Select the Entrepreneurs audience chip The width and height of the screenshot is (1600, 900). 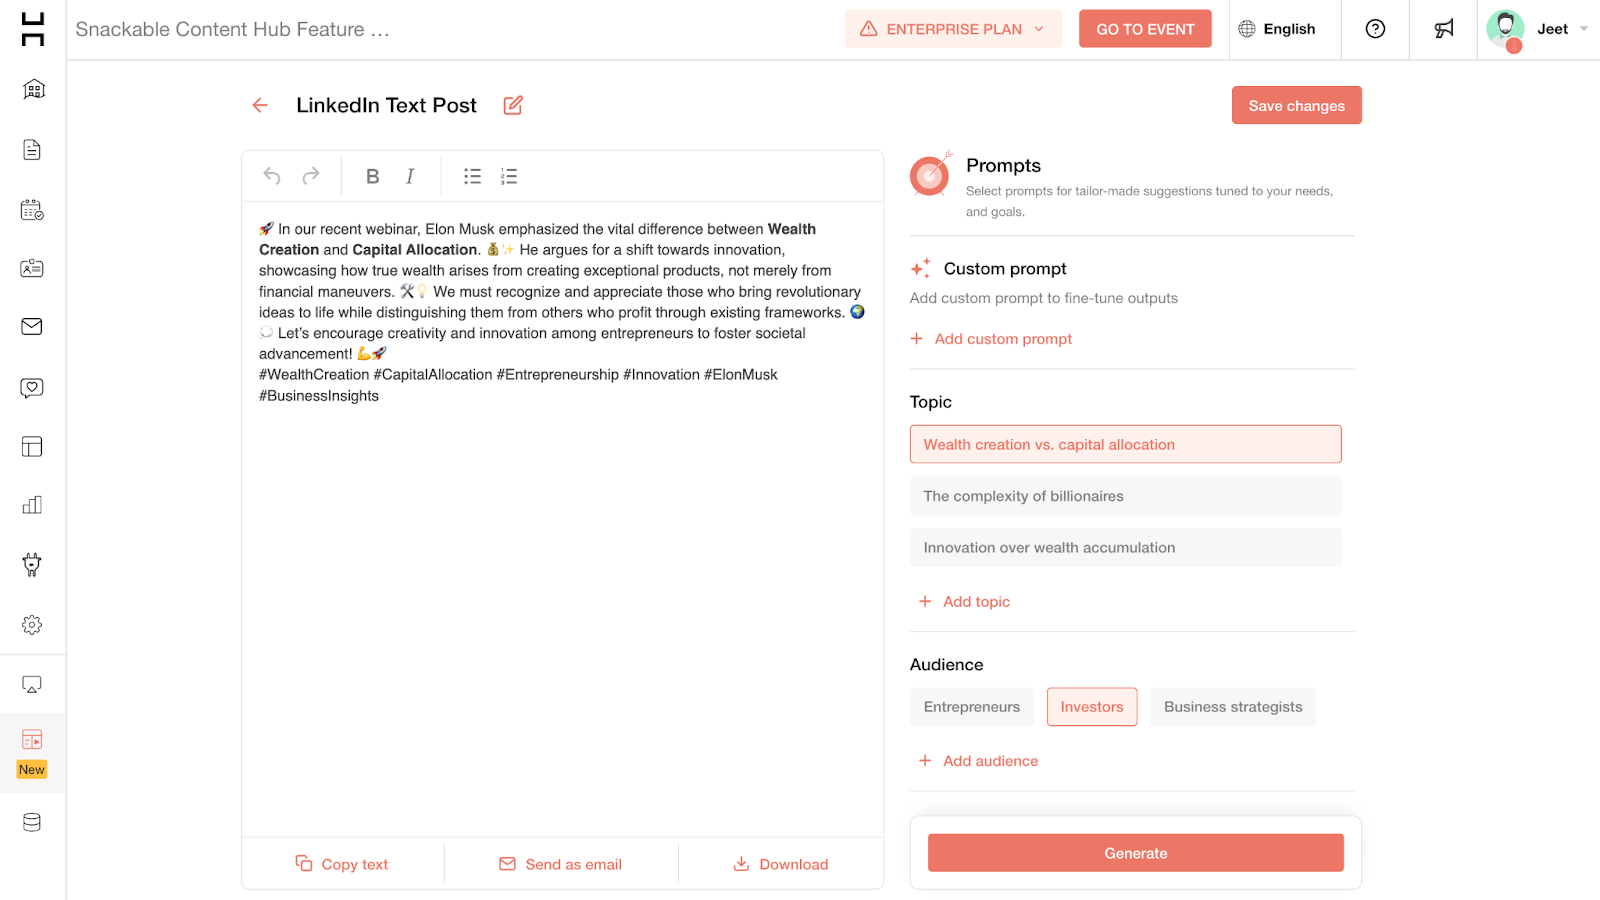tap(972, 707)
